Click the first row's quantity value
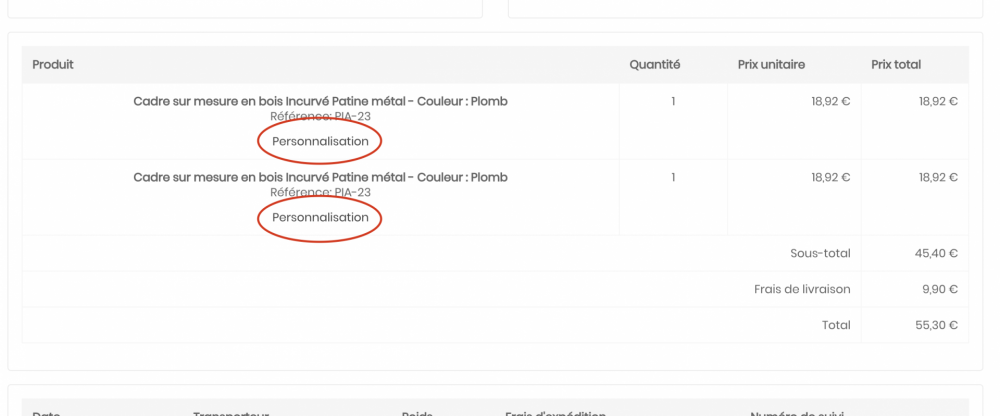Viewport: 1000px width, 416px height. [673, 101]
